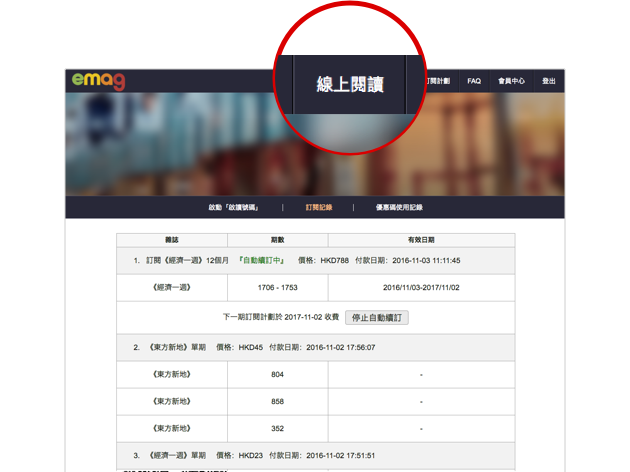Select the 《經濟一週》 magazine cell for issues 1706 - 1753

[172, 287]
